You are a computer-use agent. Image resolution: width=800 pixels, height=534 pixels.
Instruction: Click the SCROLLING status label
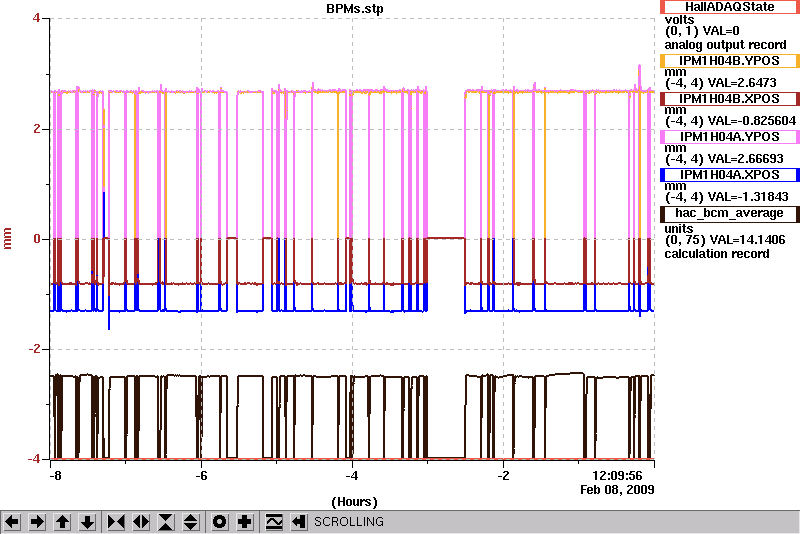point(349,522)
